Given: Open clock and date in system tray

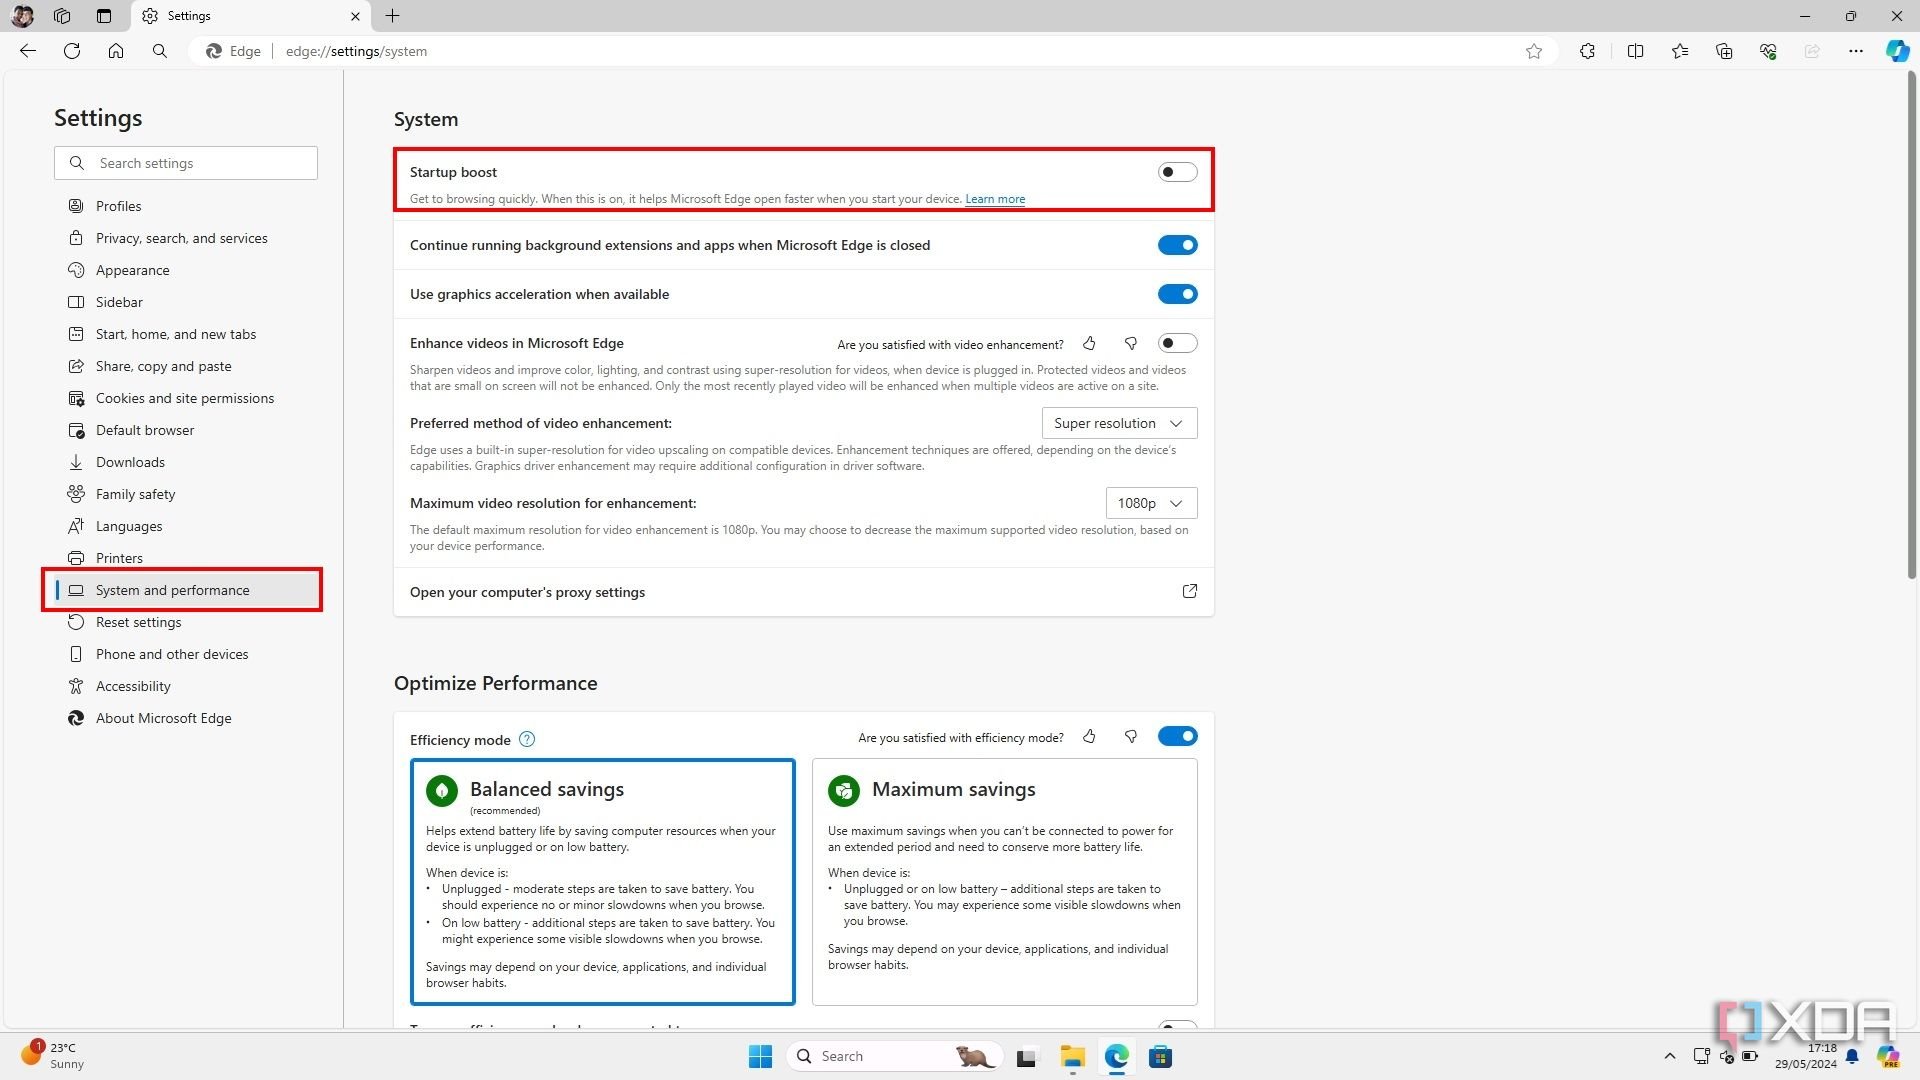Looking at the screenshot, I should click(1806, 1056).
